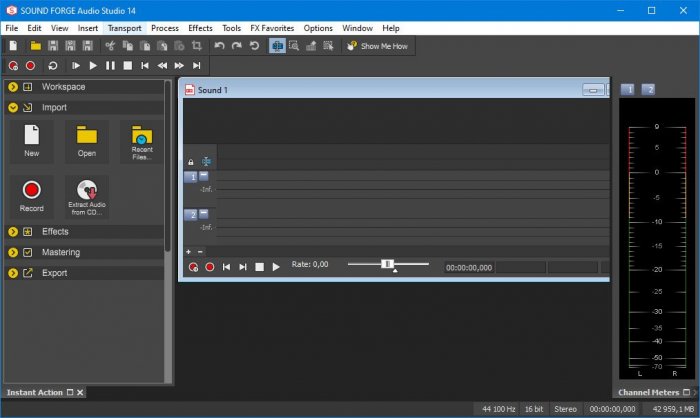Toggle the channel 1 button in the Sound 1 track

[190, 176]
